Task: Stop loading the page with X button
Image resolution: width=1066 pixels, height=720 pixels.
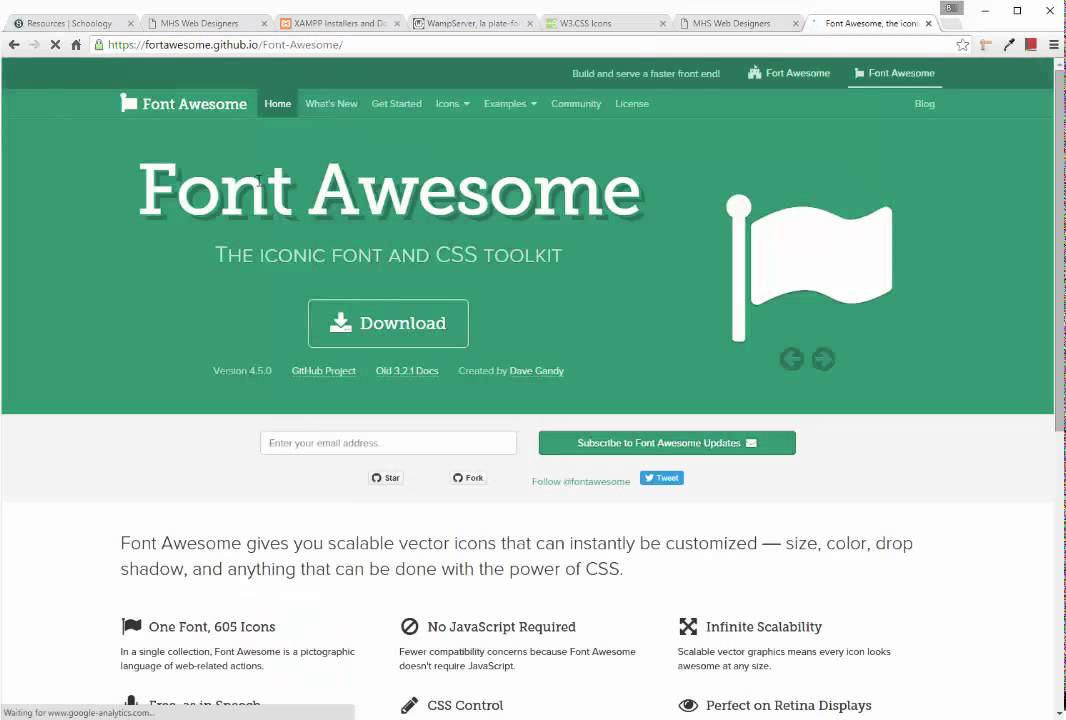Action: [x=56, y=45]
